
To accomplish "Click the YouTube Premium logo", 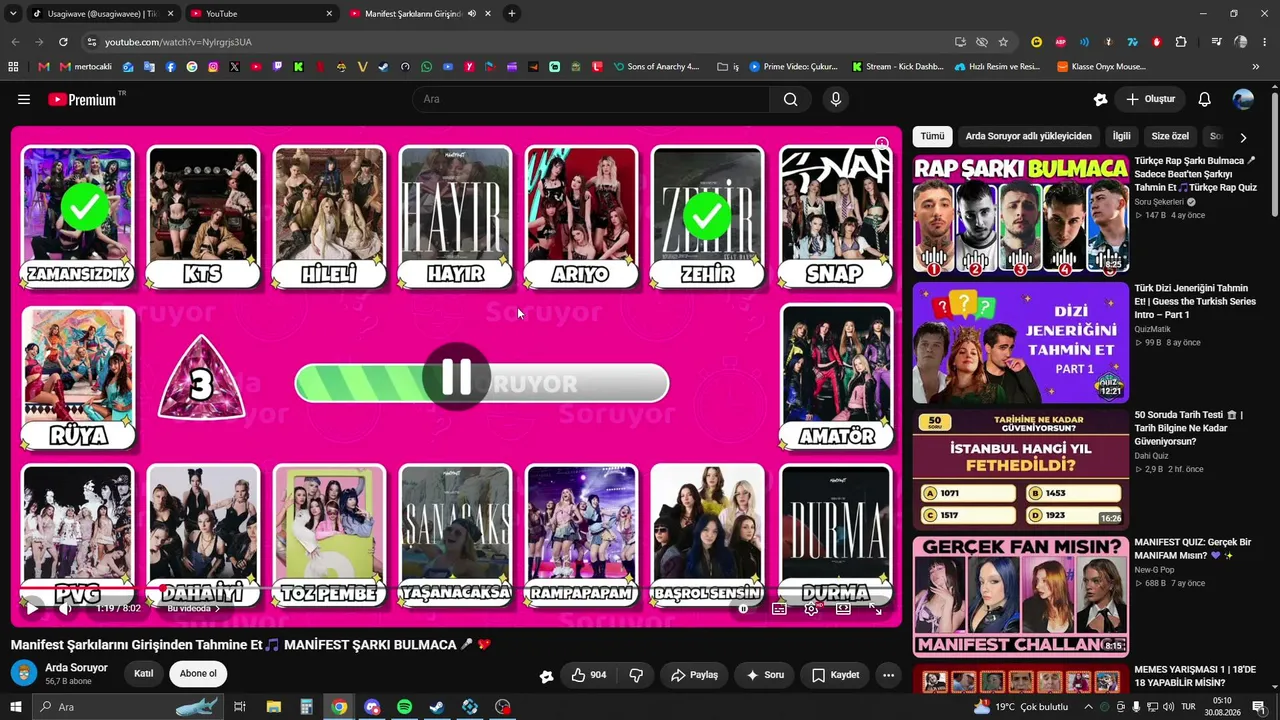I will pyautogui.click(x=84, y=99).
